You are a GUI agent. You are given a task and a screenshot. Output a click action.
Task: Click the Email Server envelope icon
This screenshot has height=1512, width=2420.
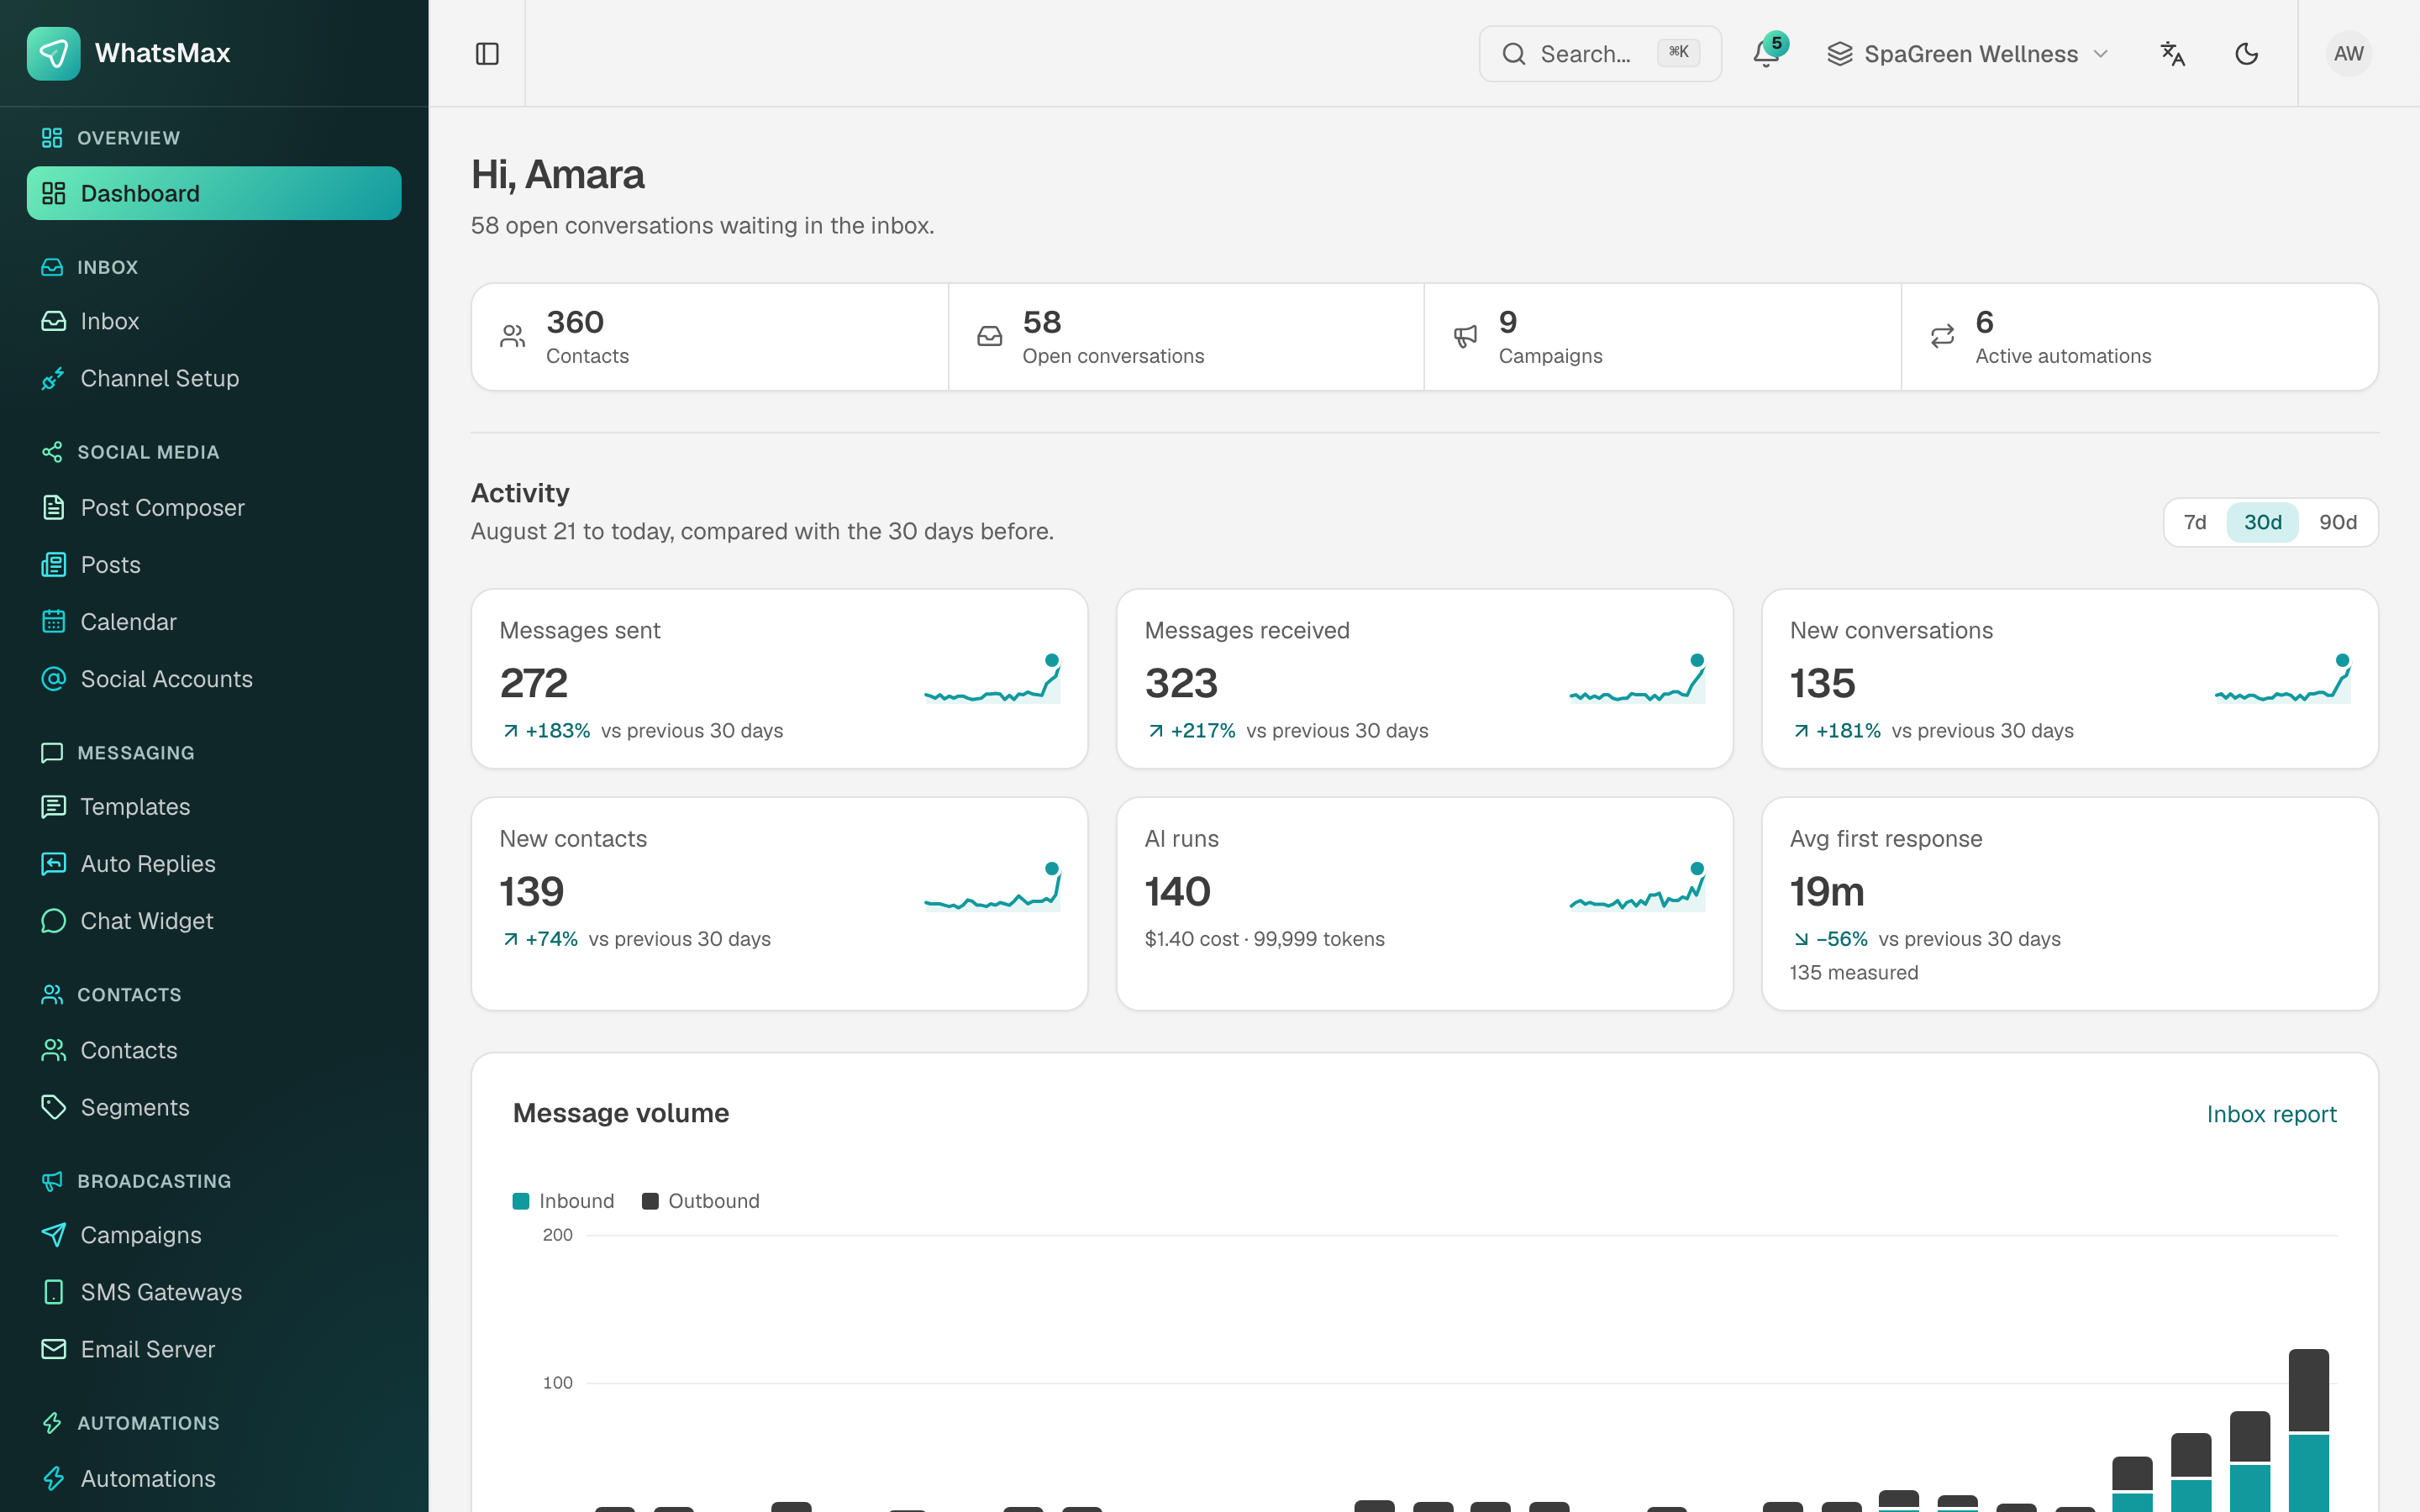pos(54,1348)
